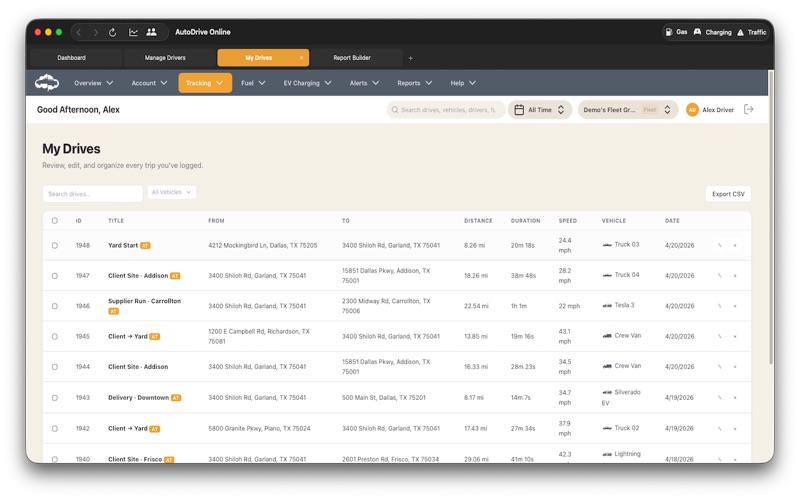Click the magnifier icon in global search
This screenshot has height=500, width=800.
coord(395,110)
